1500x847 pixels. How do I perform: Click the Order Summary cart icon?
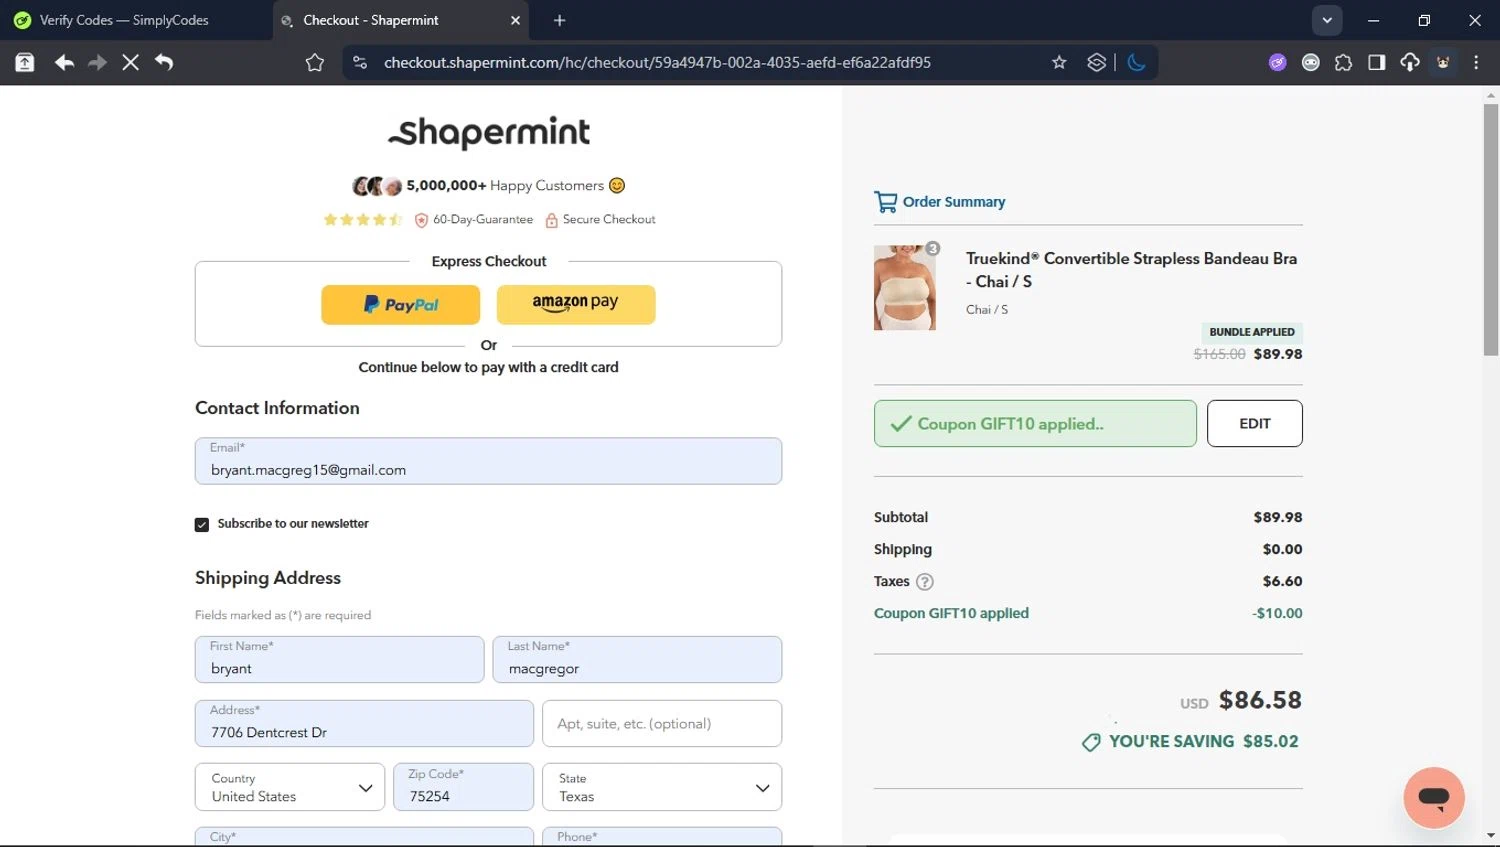click(x=885, y=202)
